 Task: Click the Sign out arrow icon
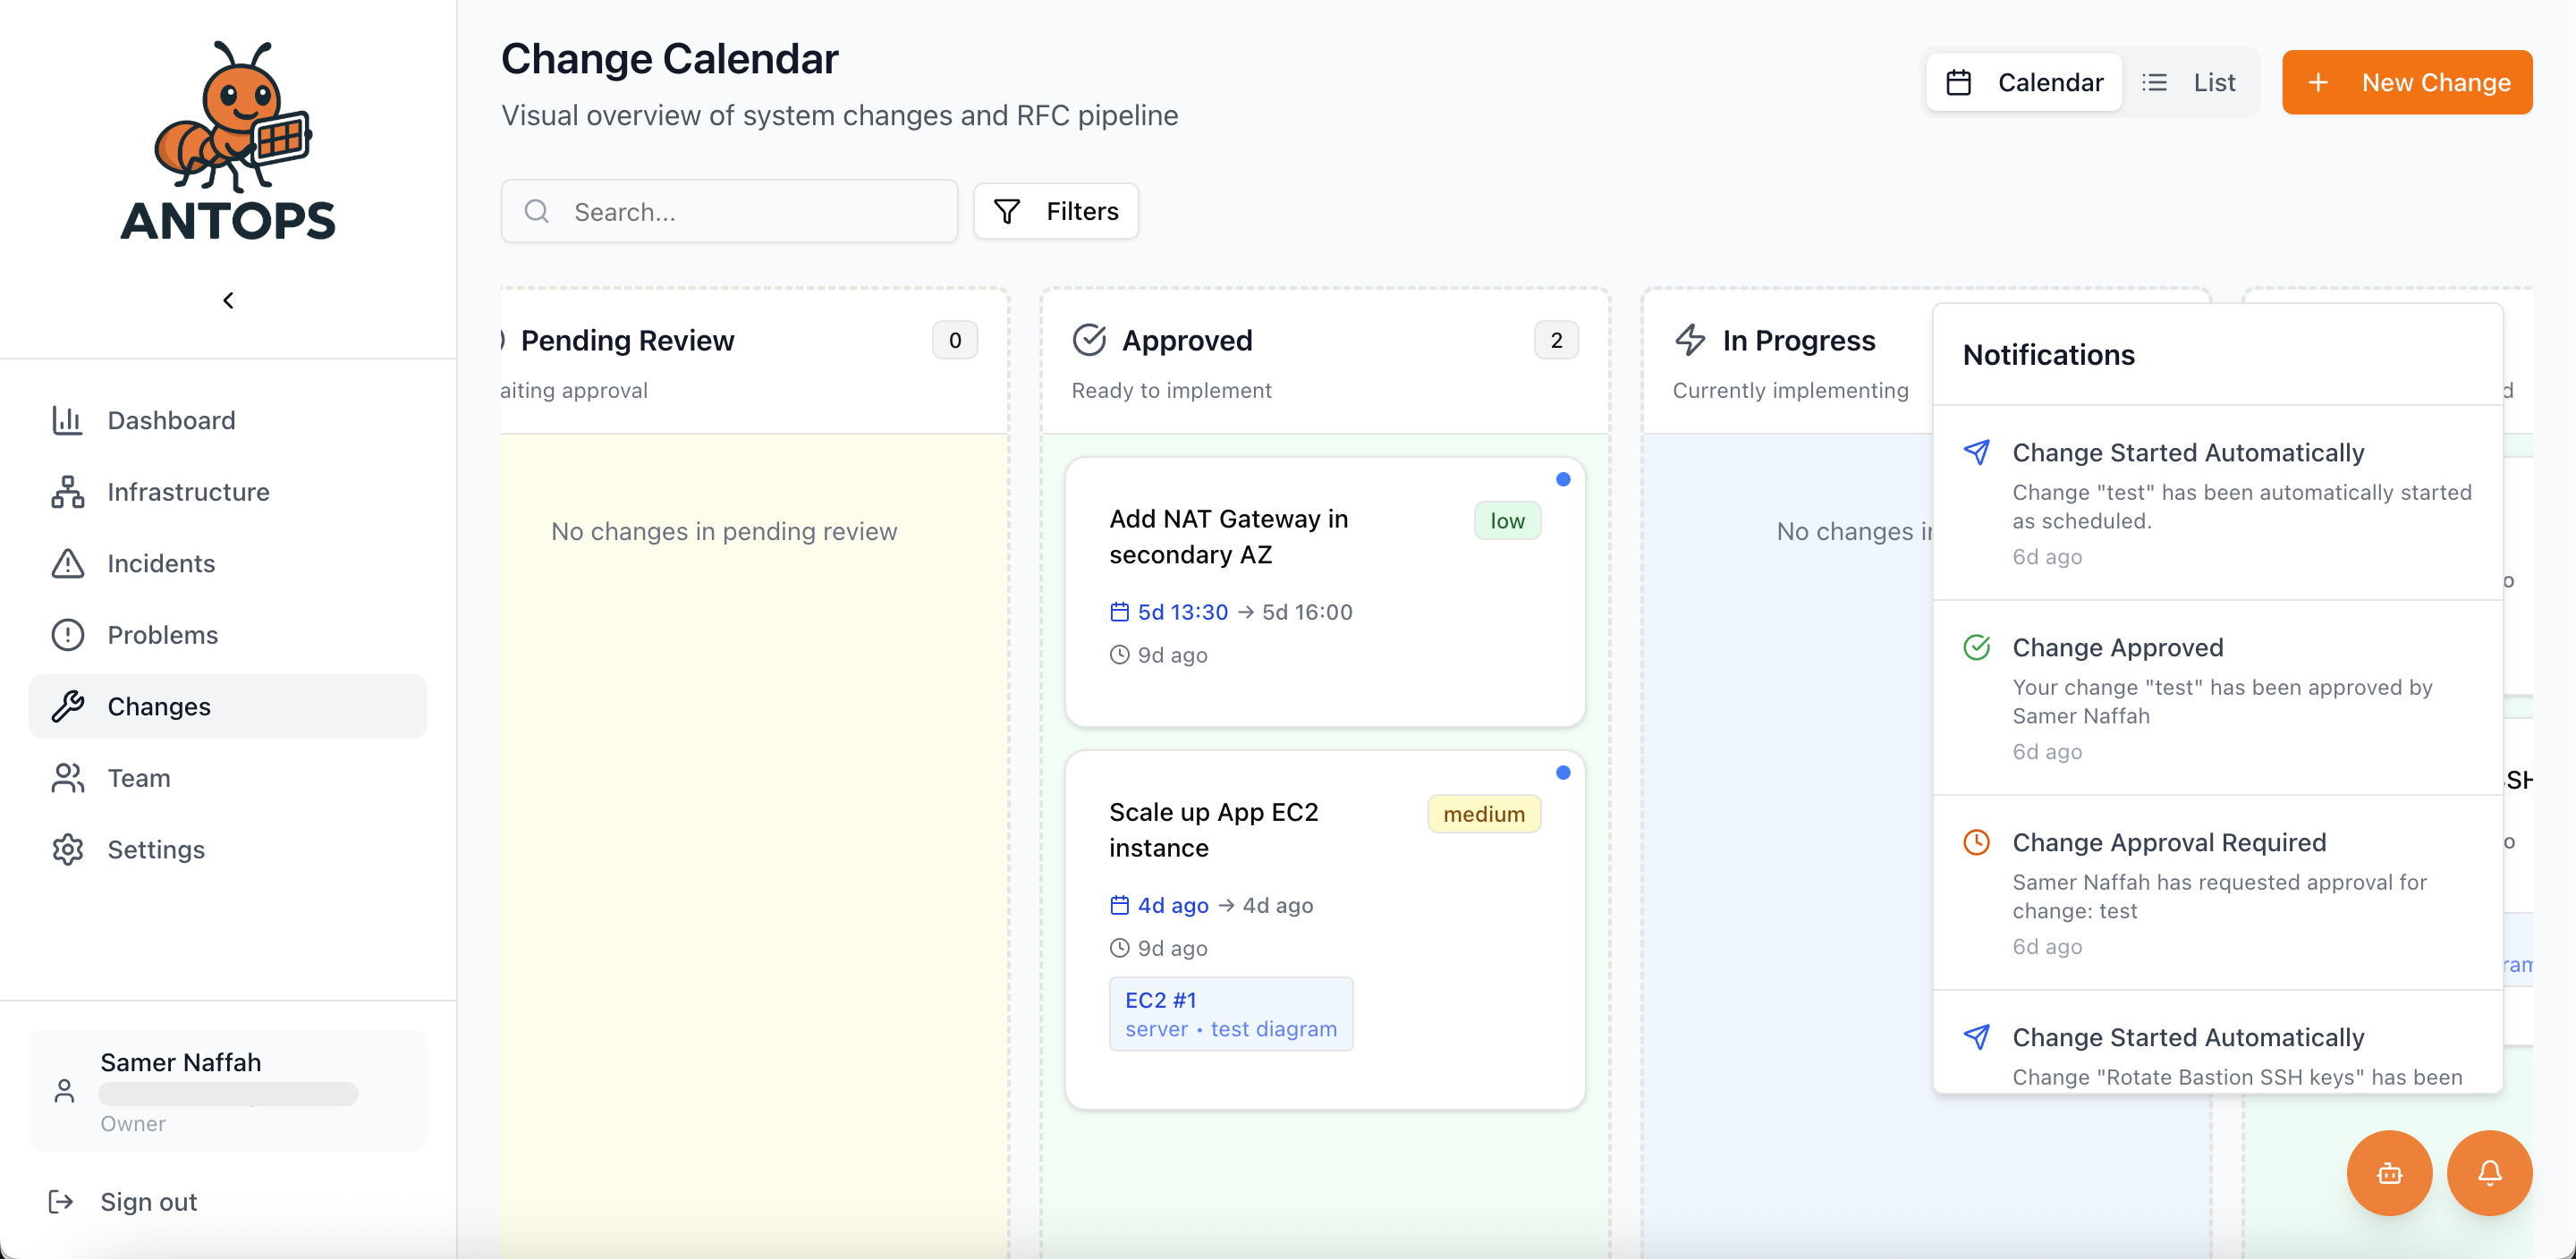click(x=61, y=1201)
